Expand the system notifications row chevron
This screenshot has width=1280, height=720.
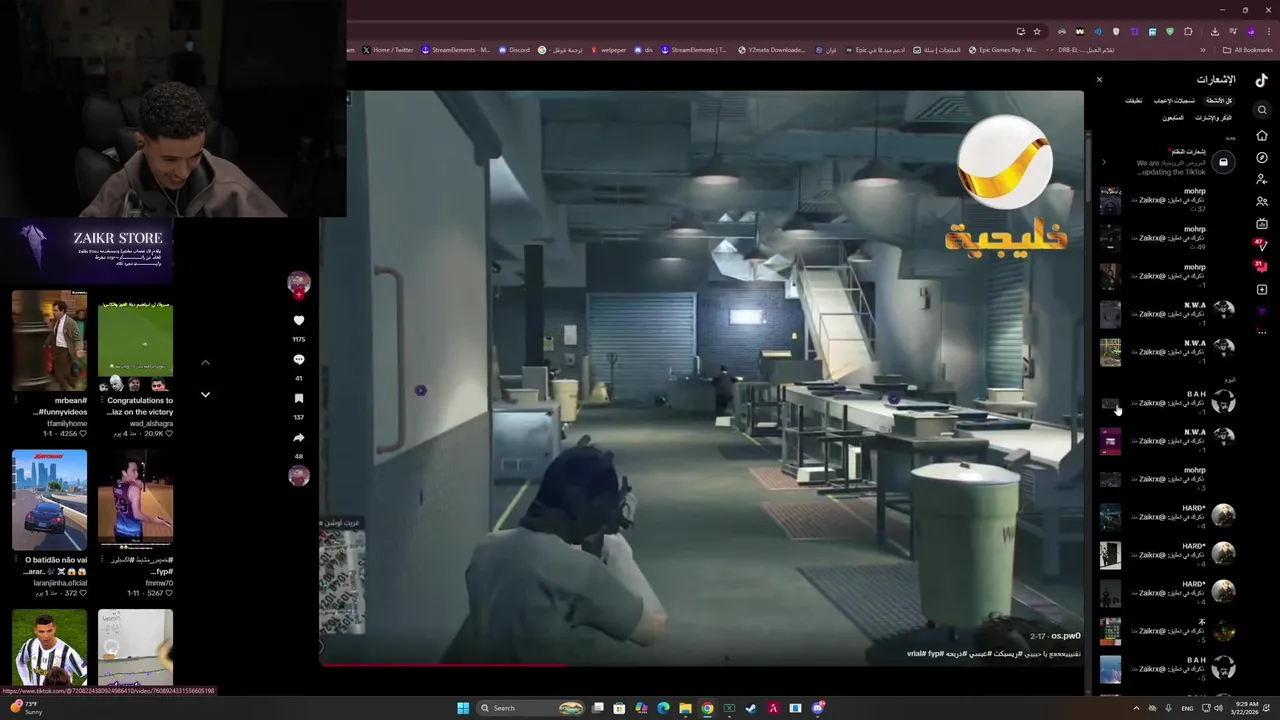click(x=1104, y=162)
